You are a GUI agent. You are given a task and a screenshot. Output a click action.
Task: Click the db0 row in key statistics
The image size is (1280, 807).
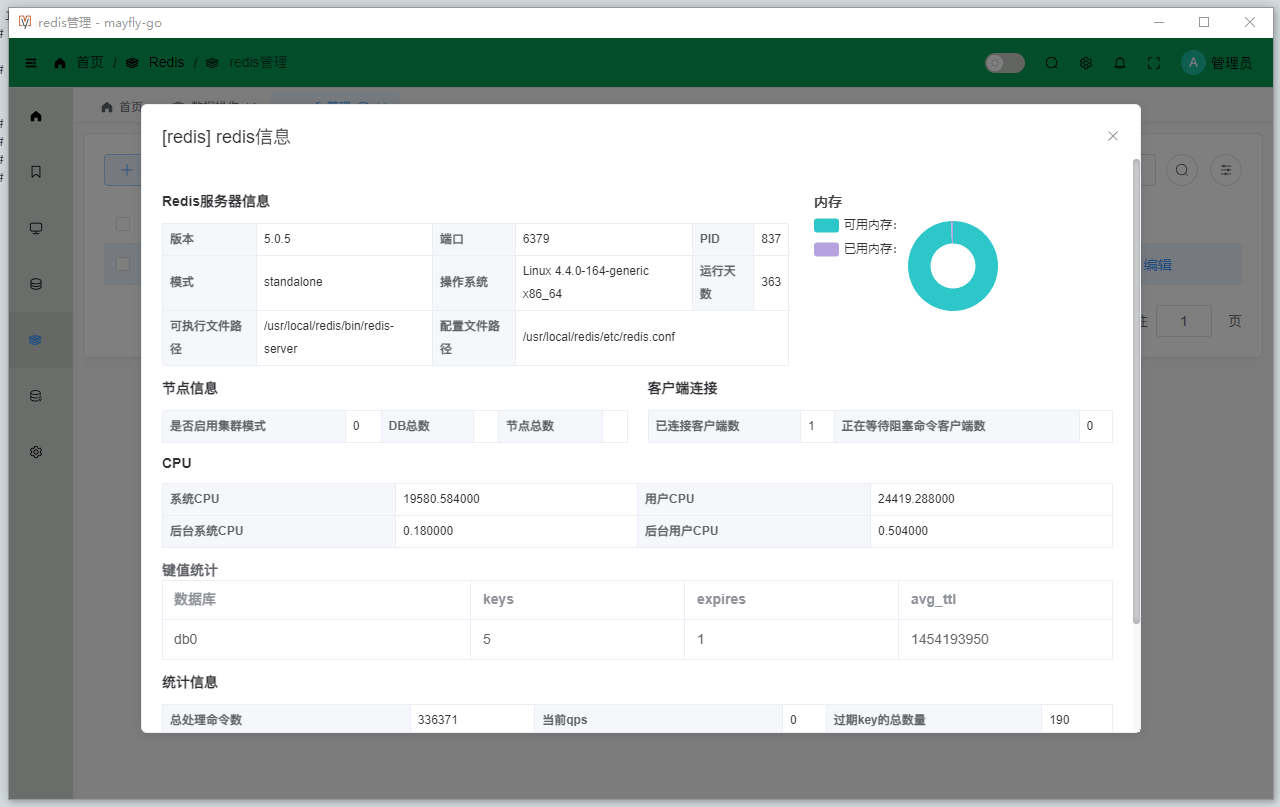[x=637, y=639]
